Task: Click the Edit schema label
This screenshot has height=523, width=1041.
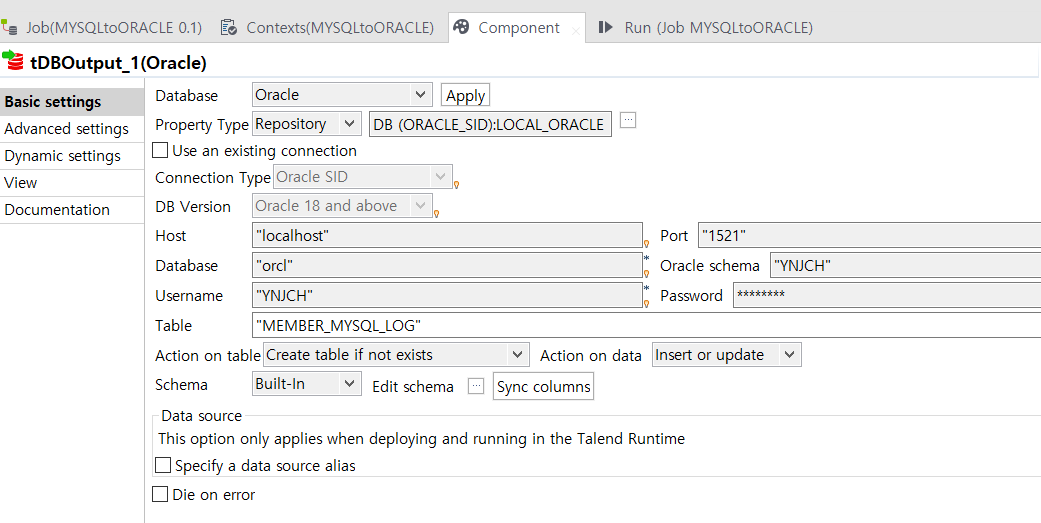Action: click(413, 387)
